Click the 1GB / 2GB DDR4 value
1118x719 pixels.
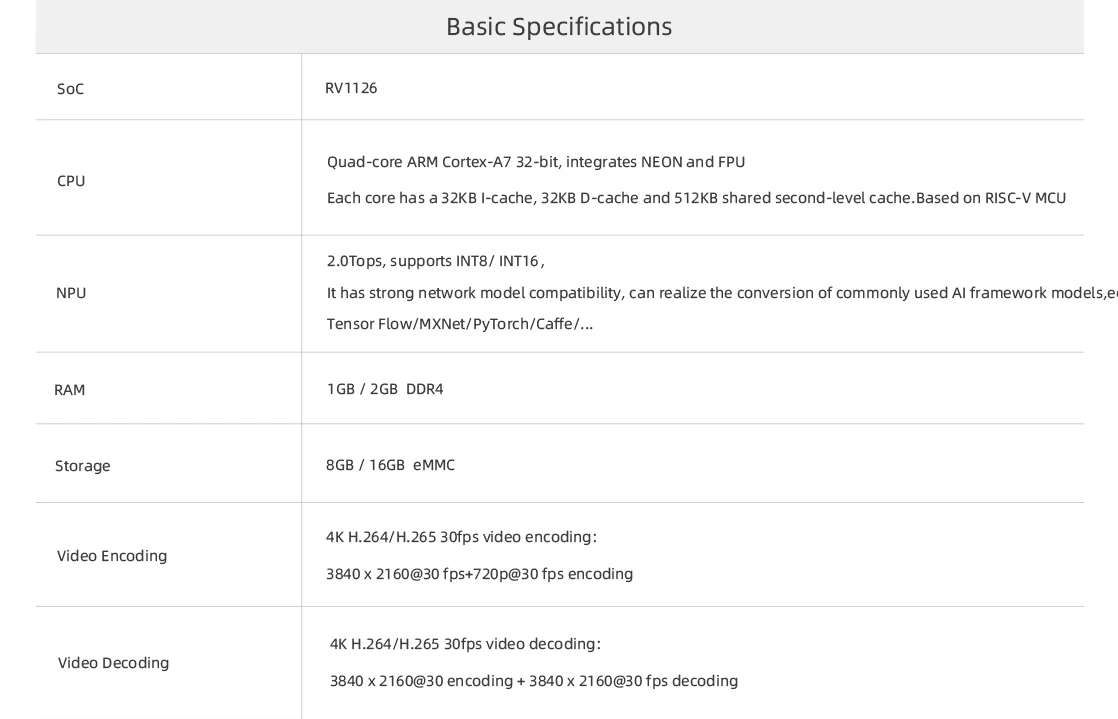(385, 389)
